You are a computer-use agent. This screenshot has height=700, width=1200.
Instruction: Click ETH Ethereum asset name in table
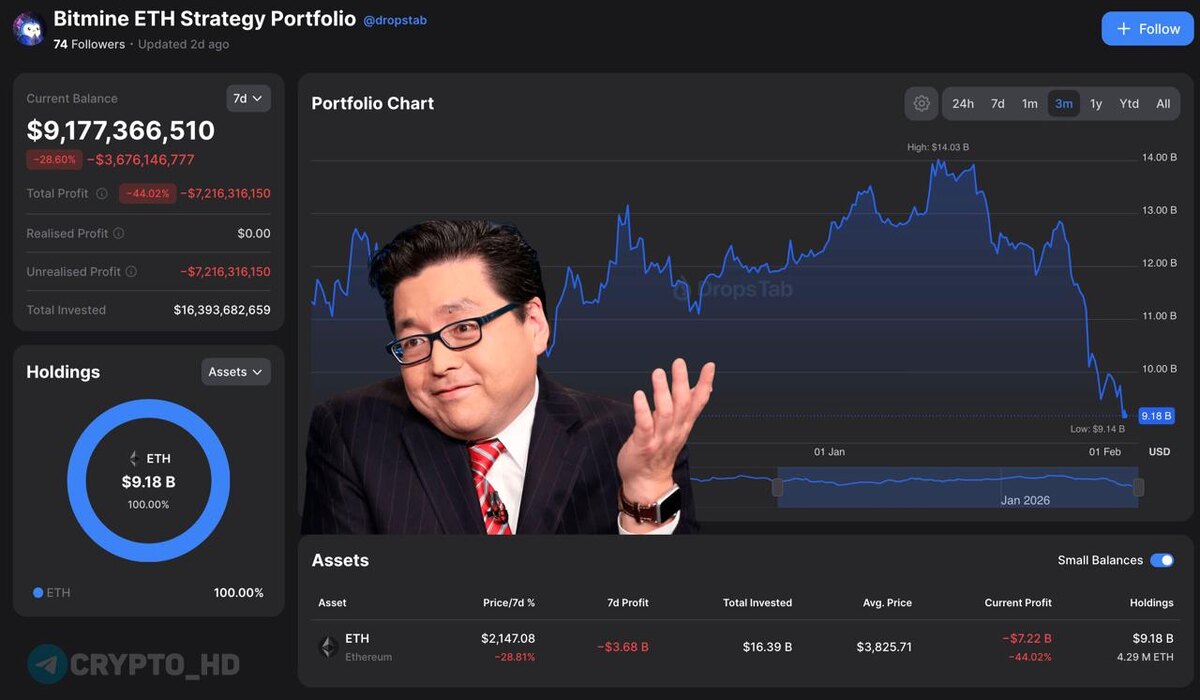[x=368, y=647]
